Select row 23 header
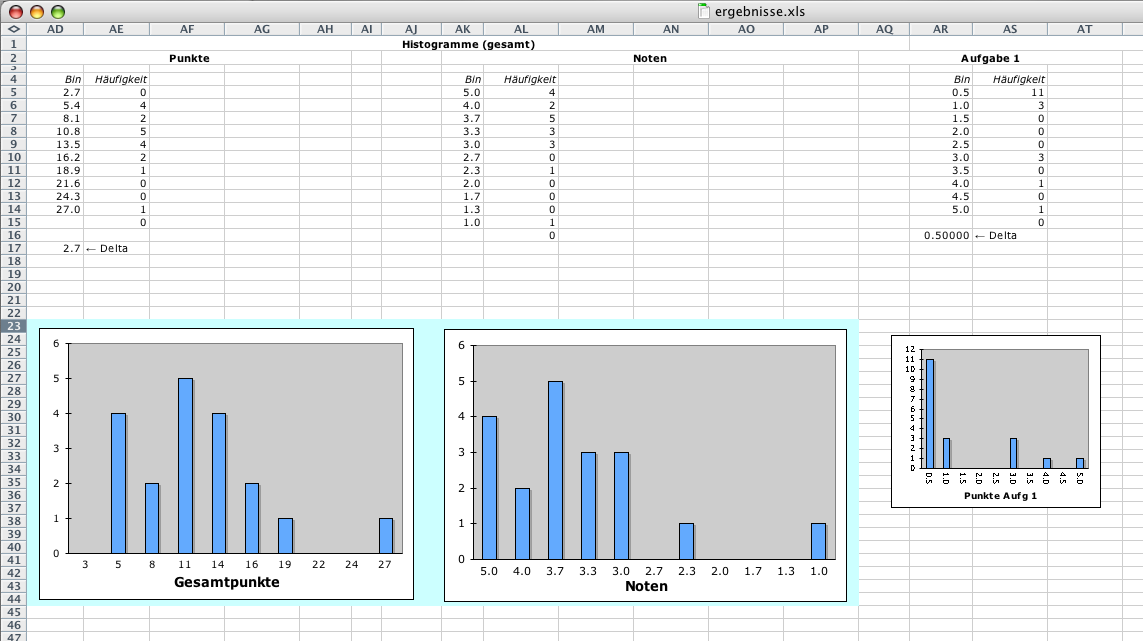Viewport: 1143px width, 641px height. (x=13, y=327)
